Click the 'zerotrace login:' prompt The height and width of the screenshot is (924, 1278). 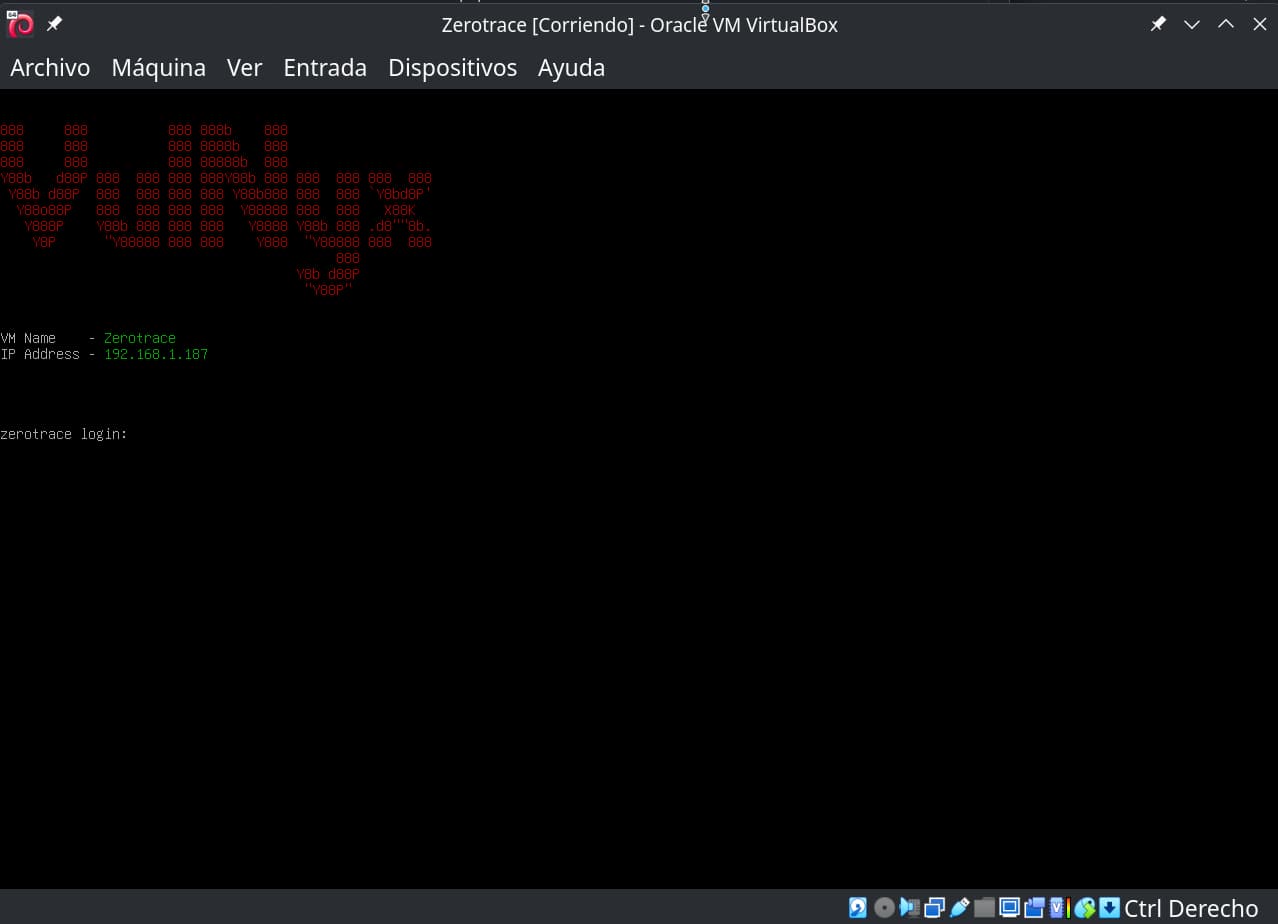(64, 434)
